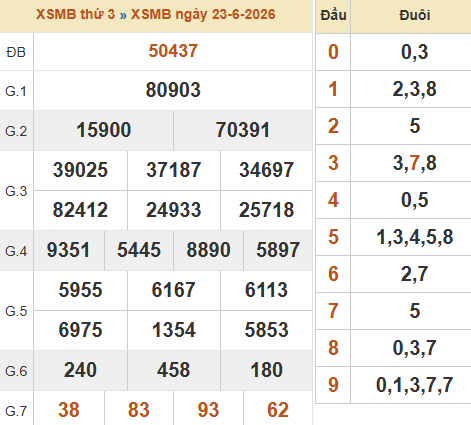The width and height of the screenshot is (471, 425).
Task: Select G.5 result 6167
Action: point(174,290)
